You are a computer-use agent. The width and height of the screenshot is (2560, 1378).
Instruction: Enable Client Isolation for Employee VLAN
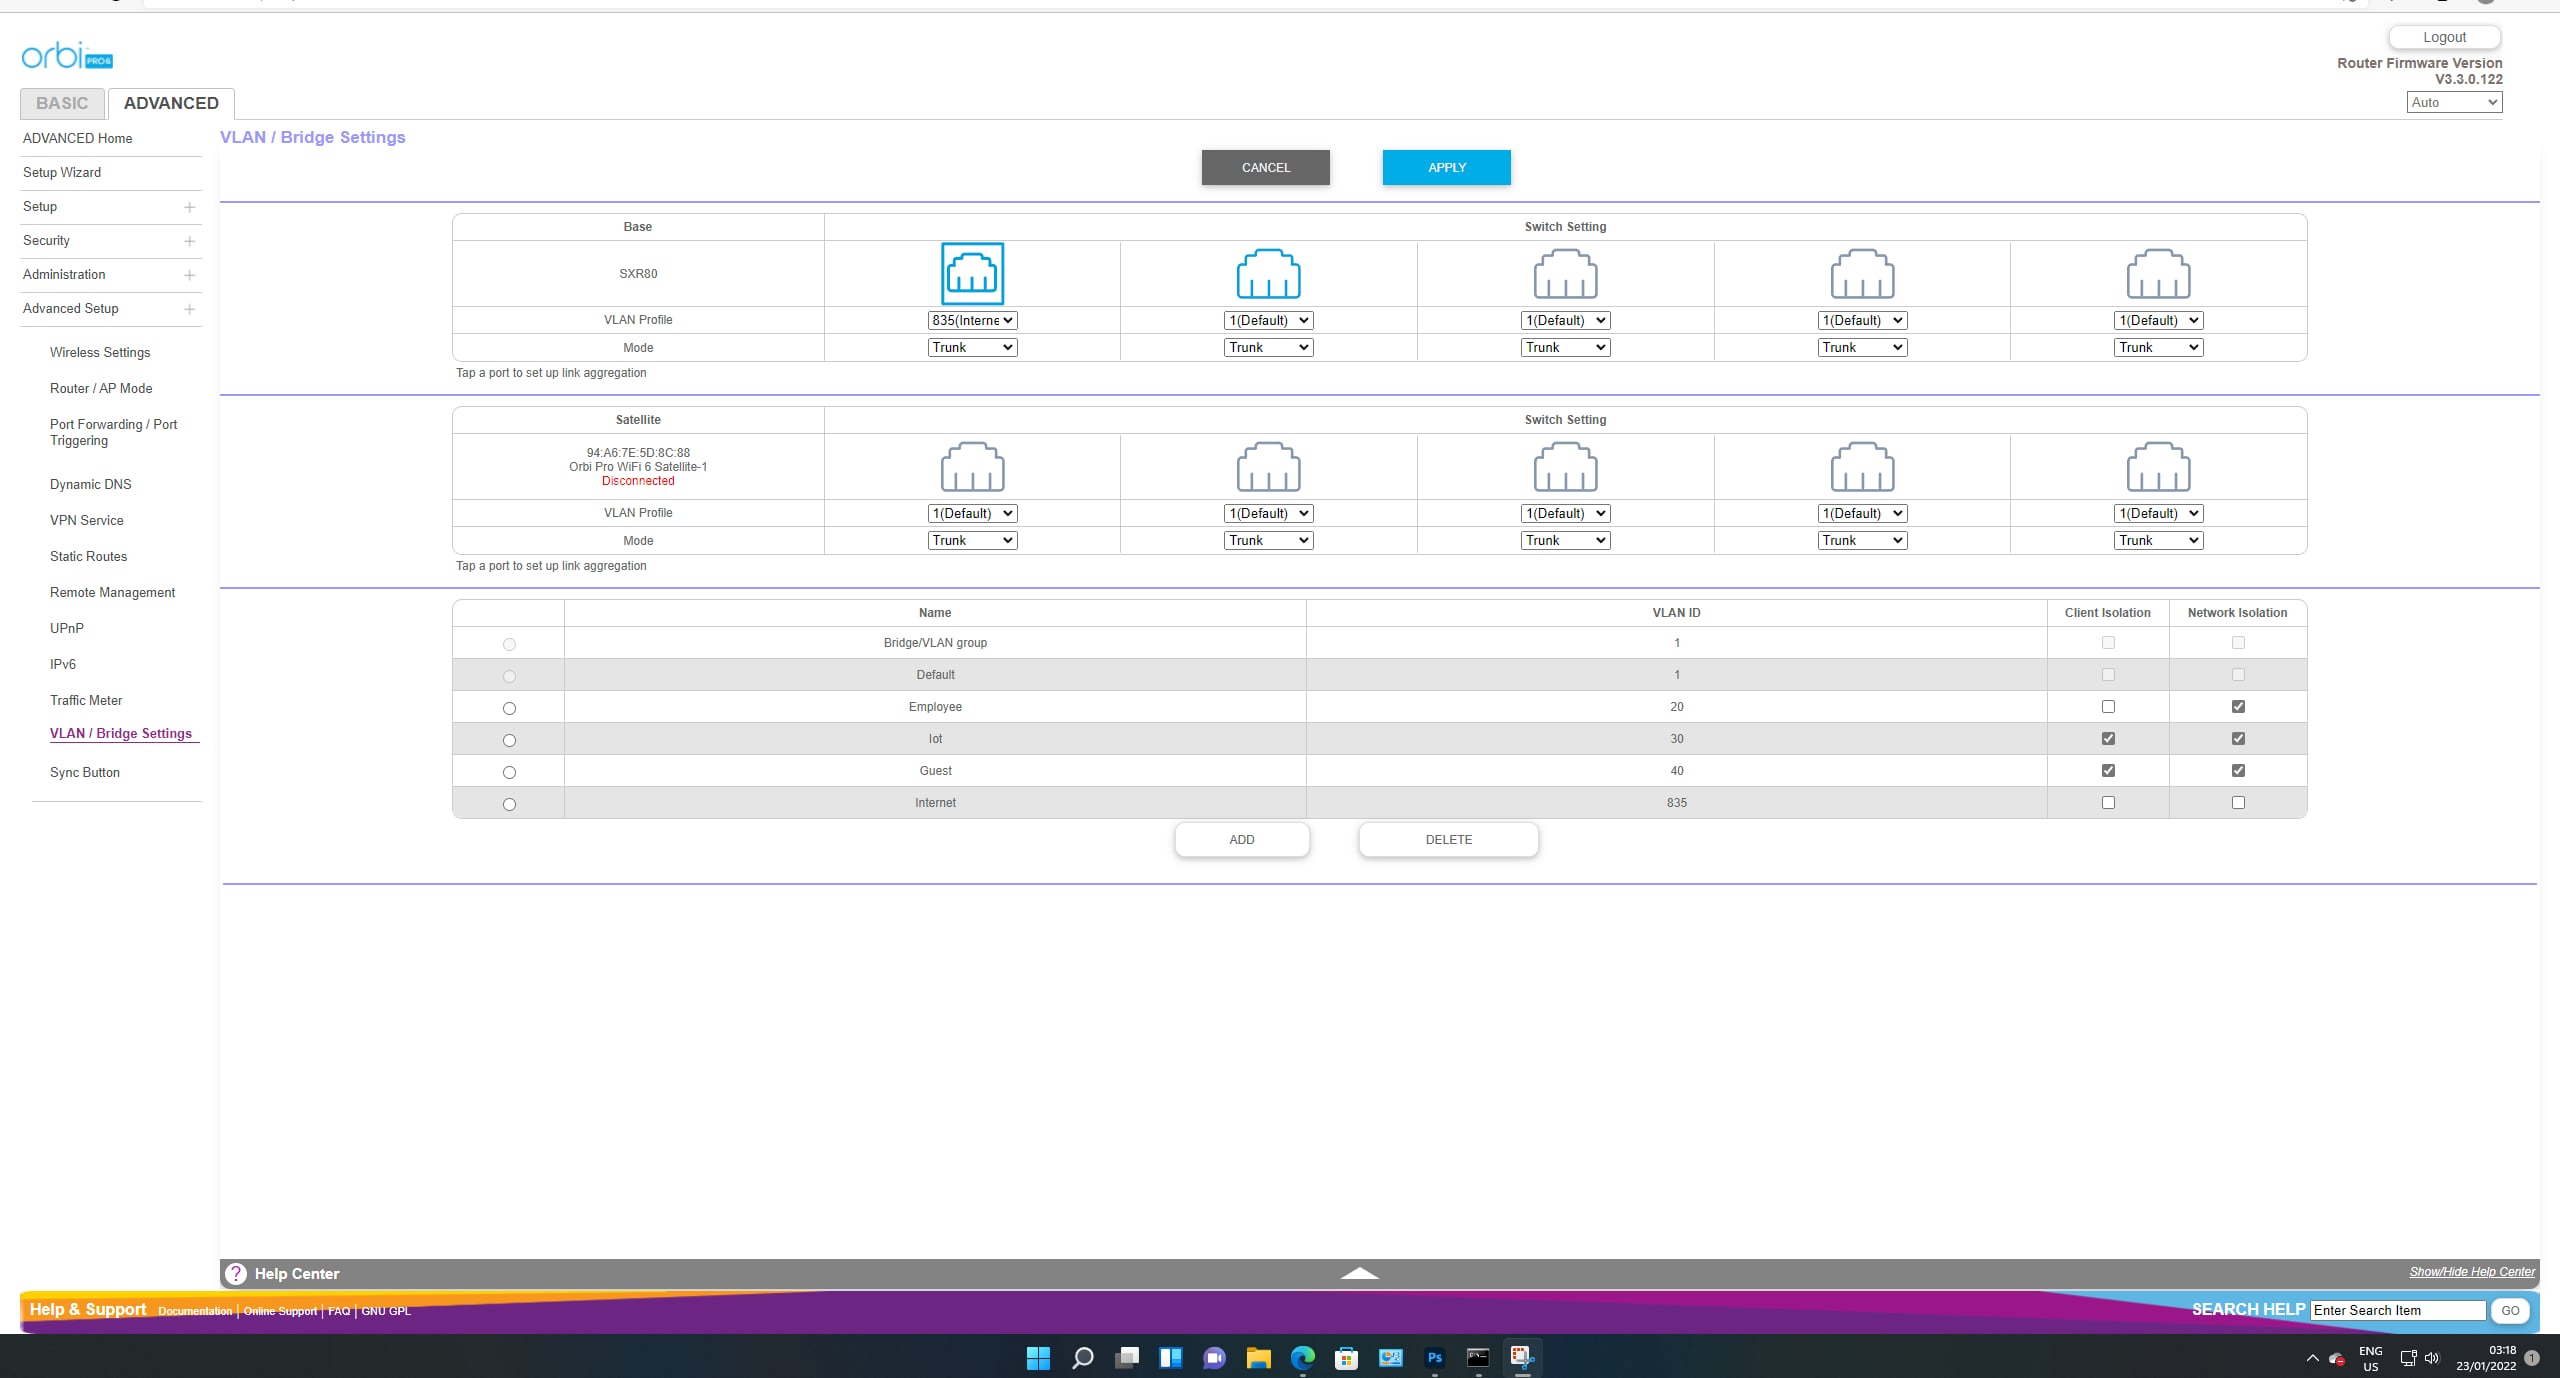pyautogui.click(x=2108, y=706)
